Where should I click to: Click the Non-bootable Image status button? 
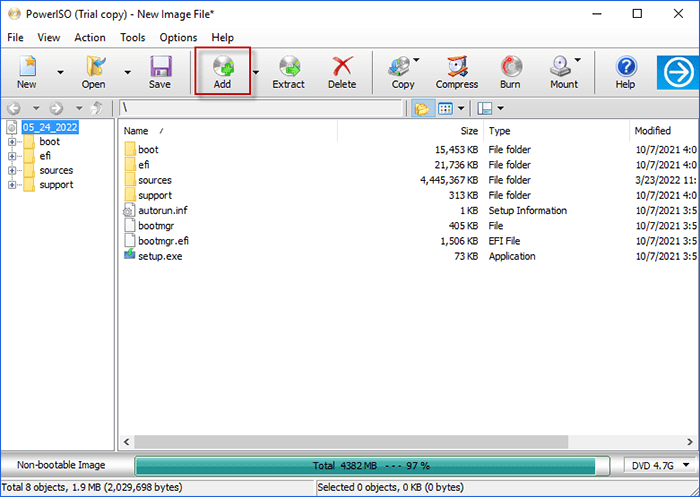coord(61,465)
